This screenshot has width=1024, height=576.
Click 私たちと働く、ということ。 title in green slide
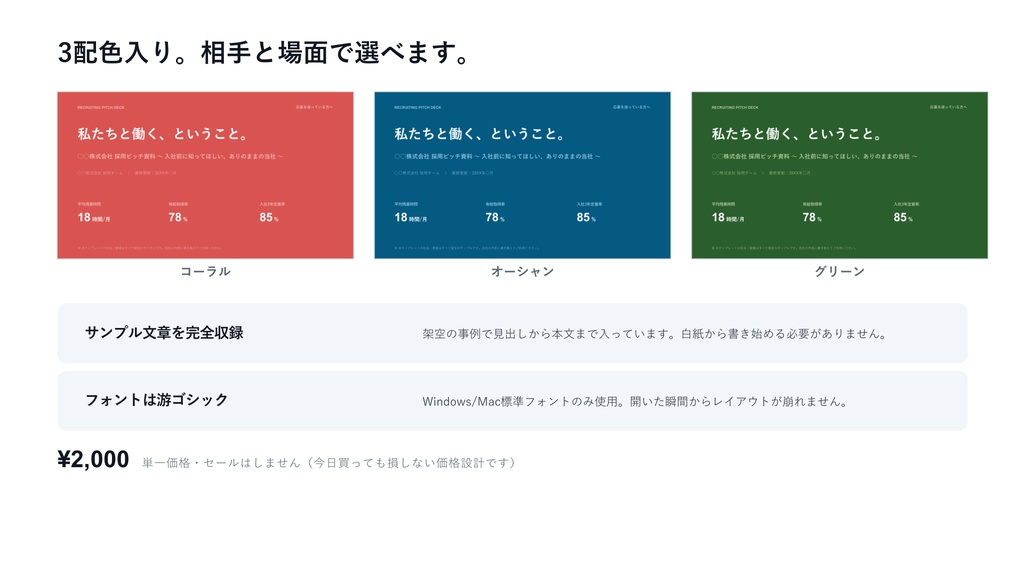tap(798, 134)
